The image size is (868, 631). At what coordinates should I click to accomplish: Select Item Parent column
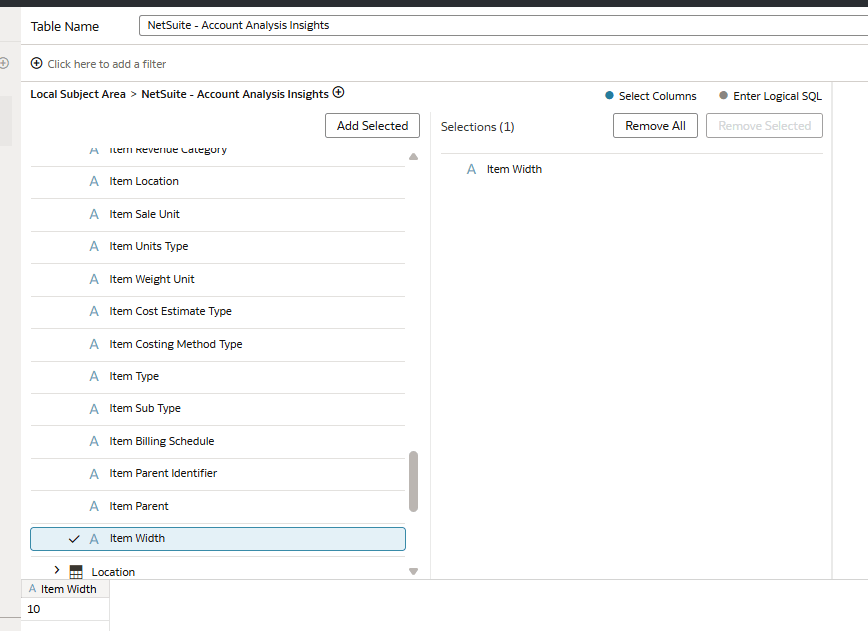pyautogui.click(x=218, y=506)
